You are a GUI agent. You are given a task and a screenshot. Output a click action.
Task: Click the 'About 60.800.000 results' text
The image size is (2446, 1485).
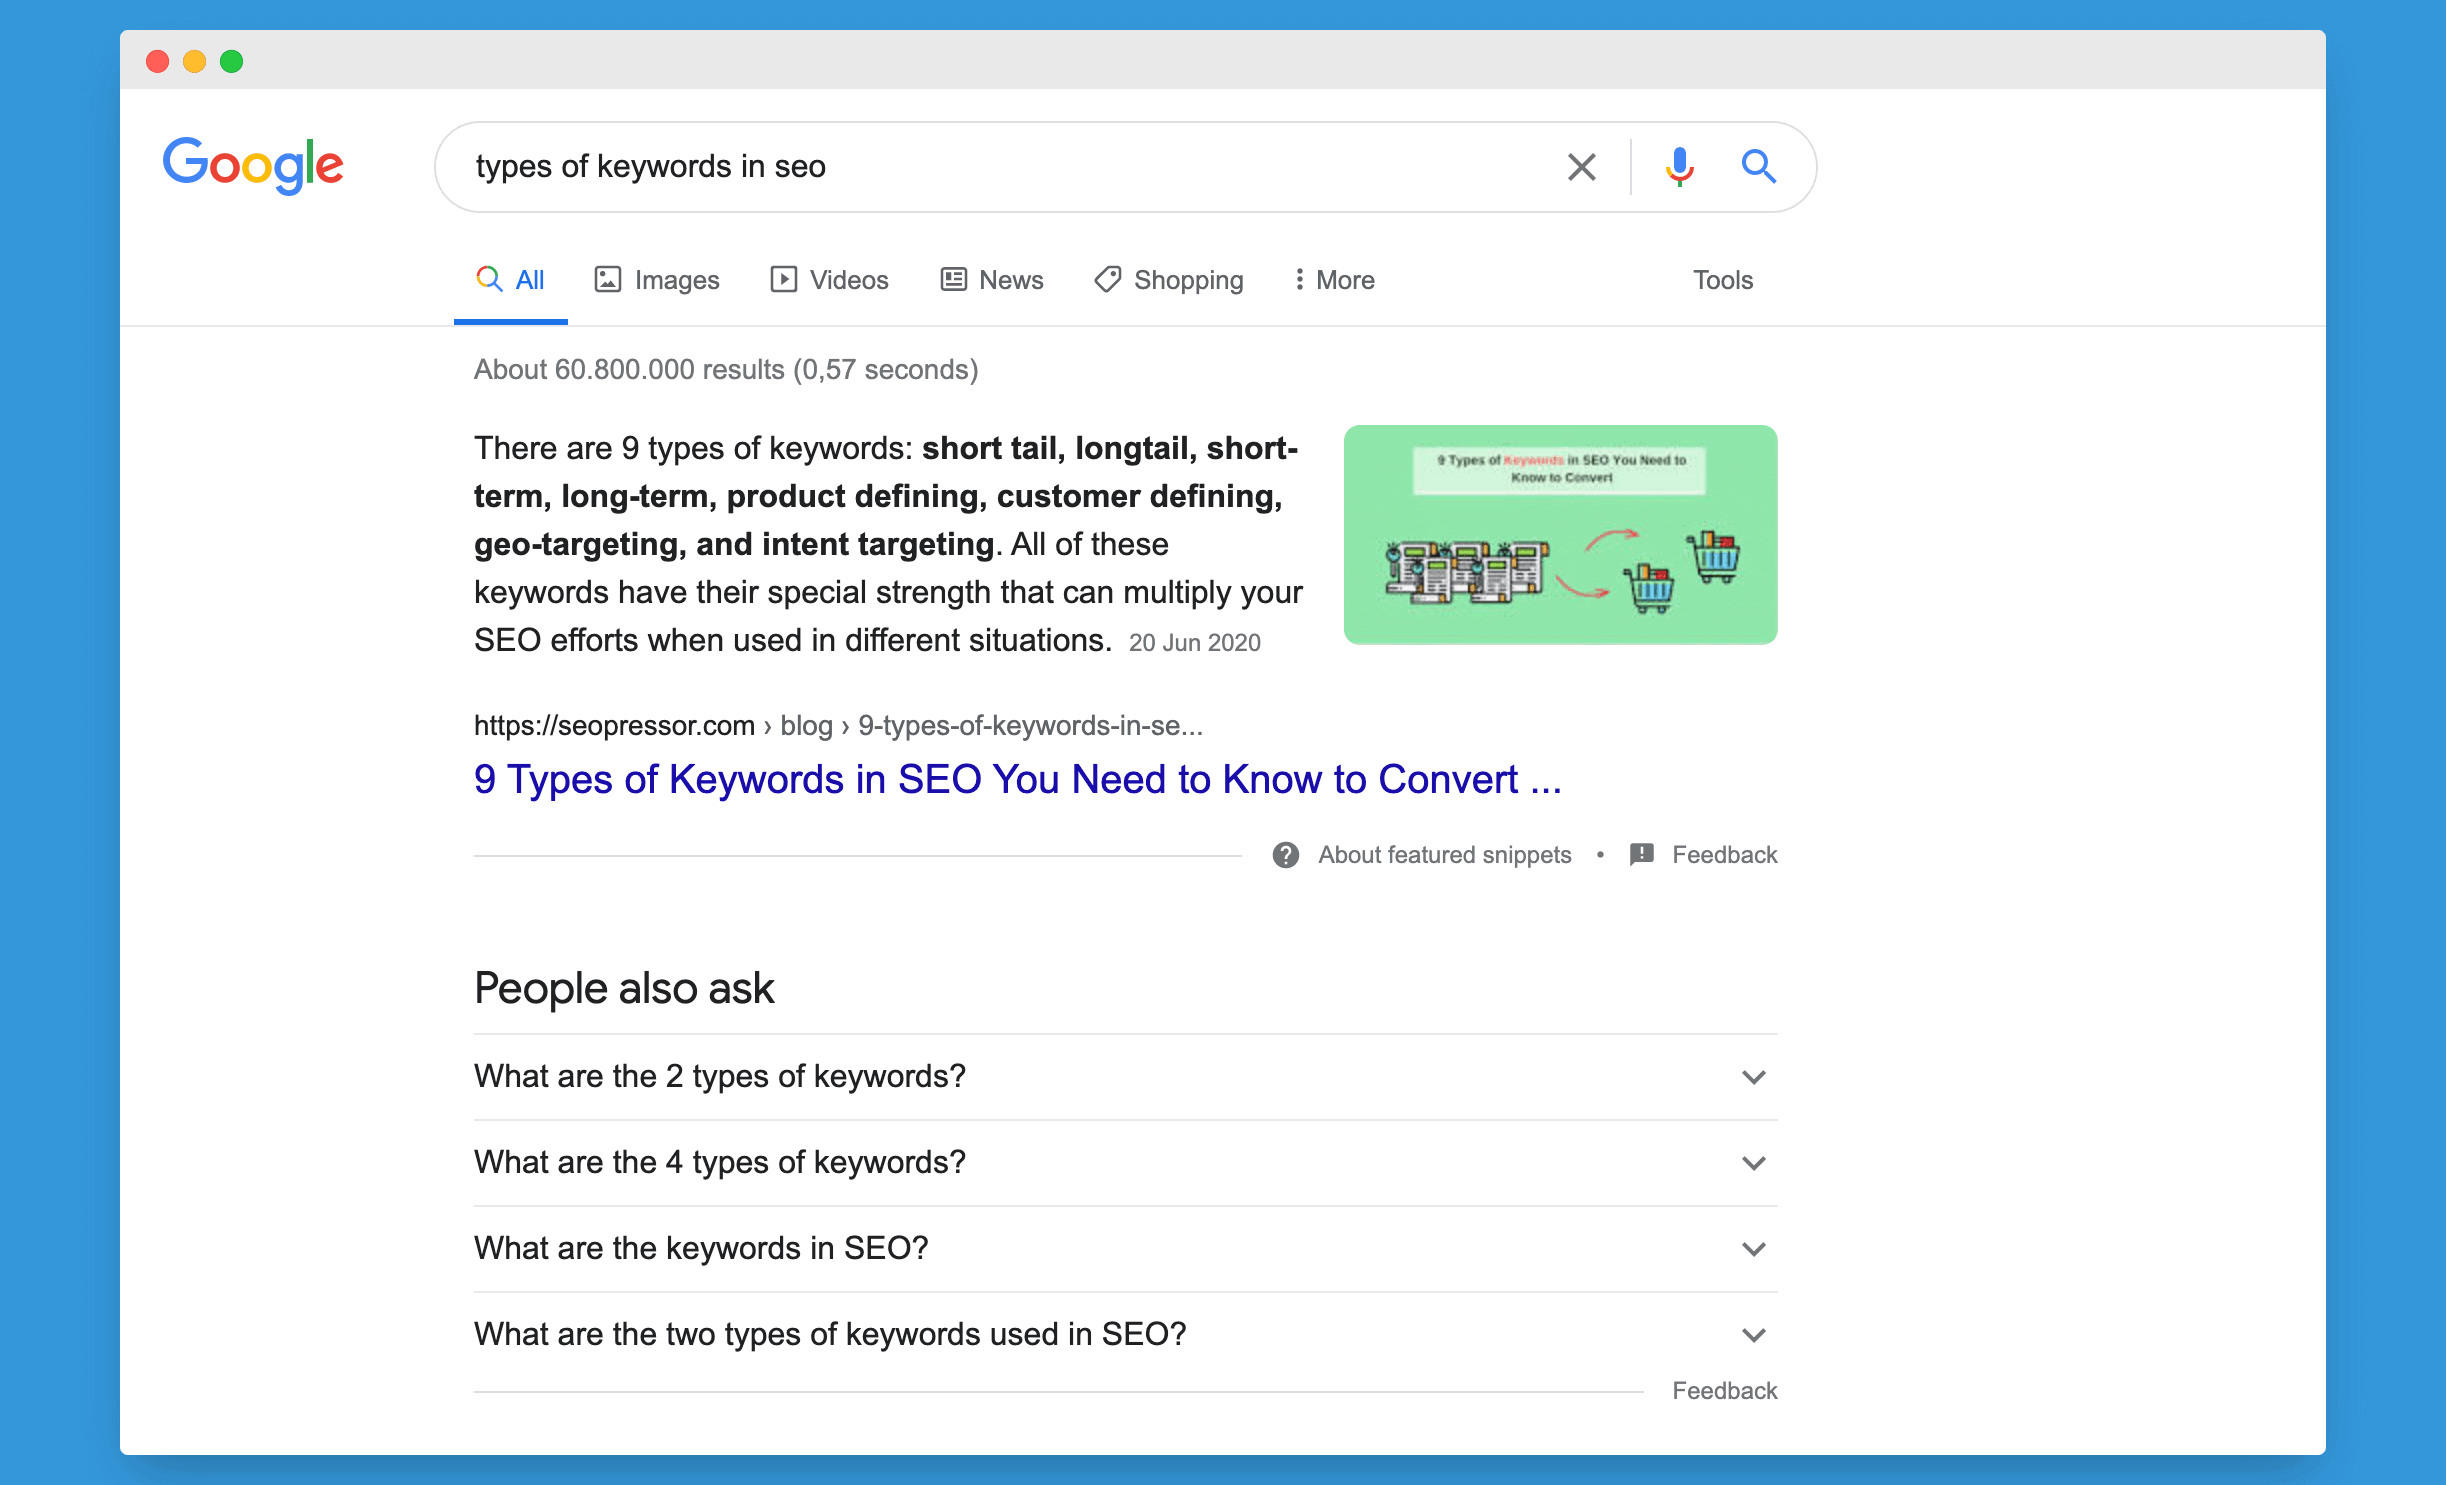tap(726, 369)
